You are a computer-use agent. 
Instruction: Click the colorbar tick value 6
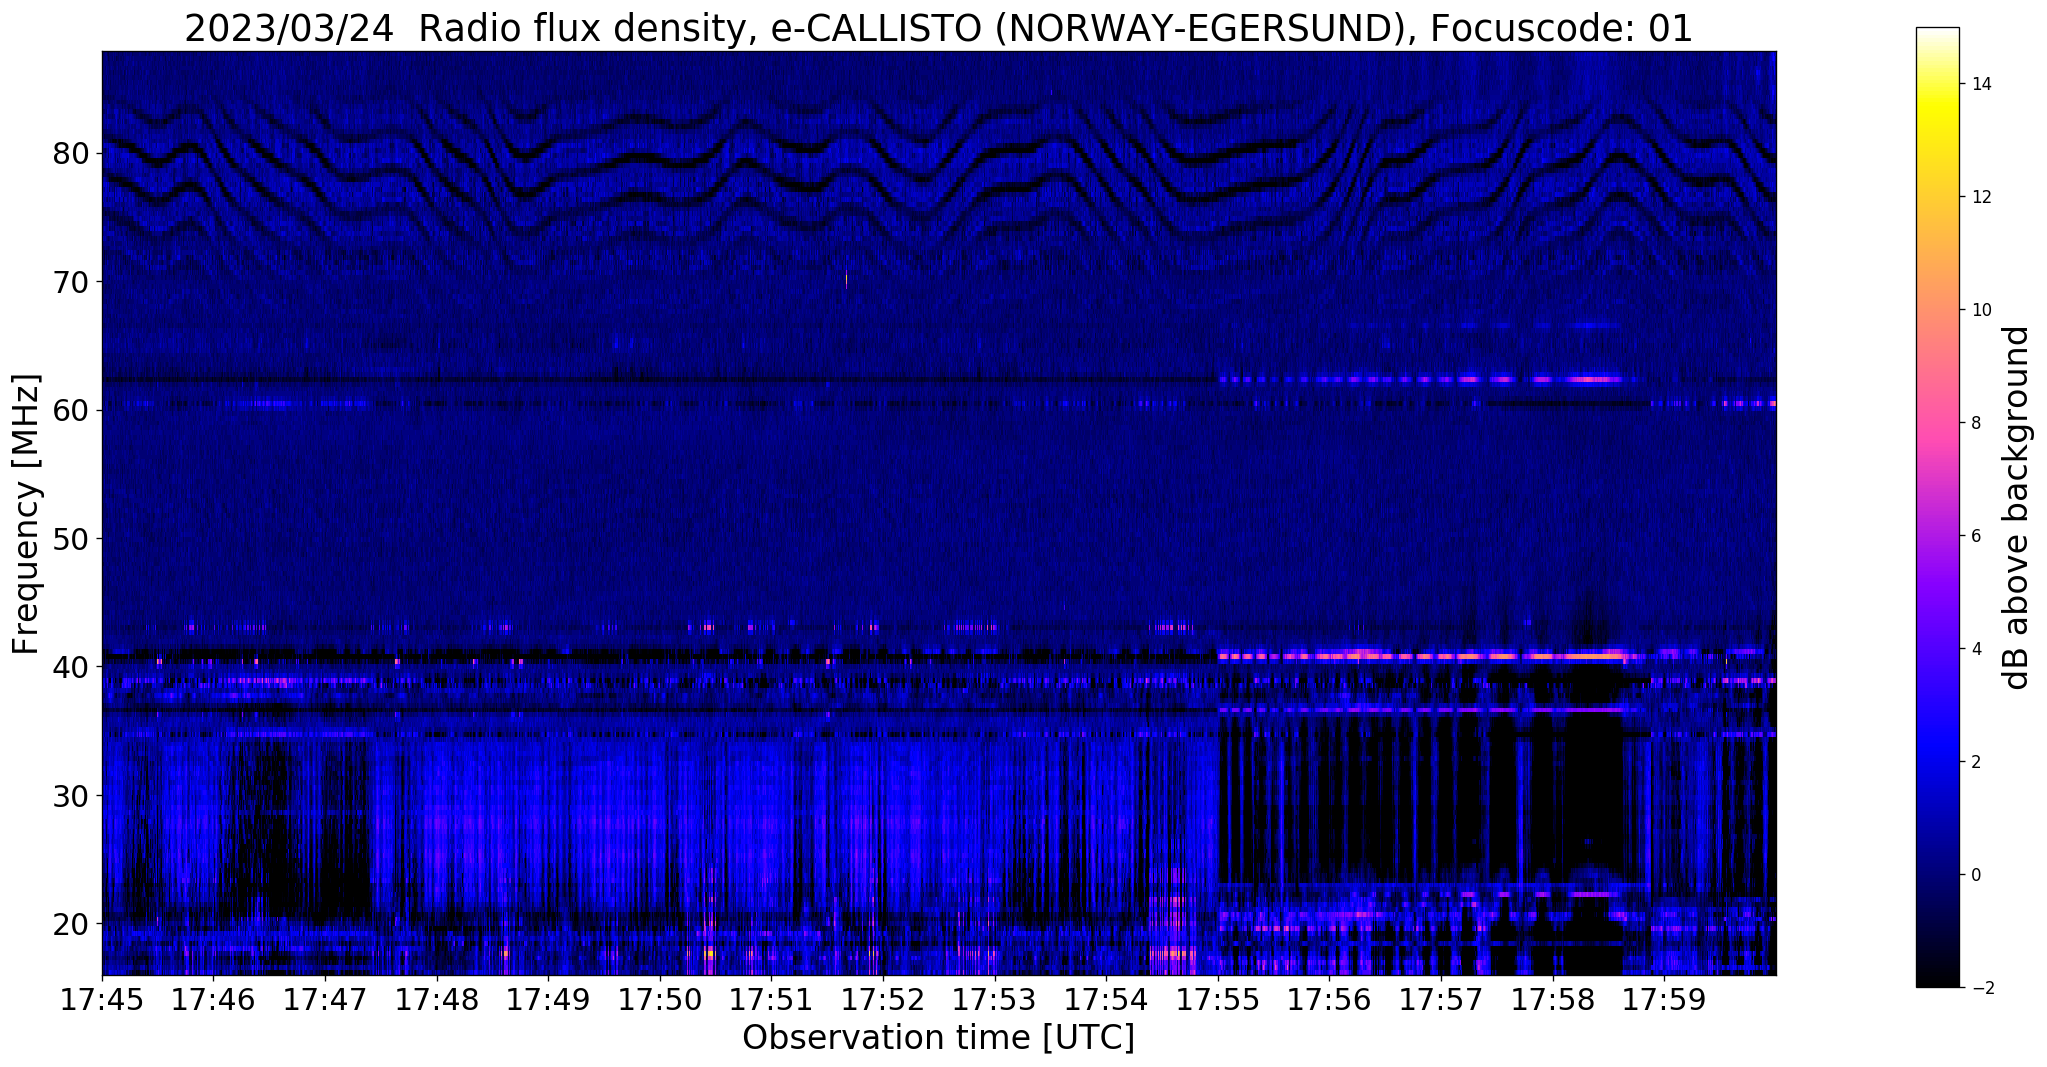(1976, 536)
